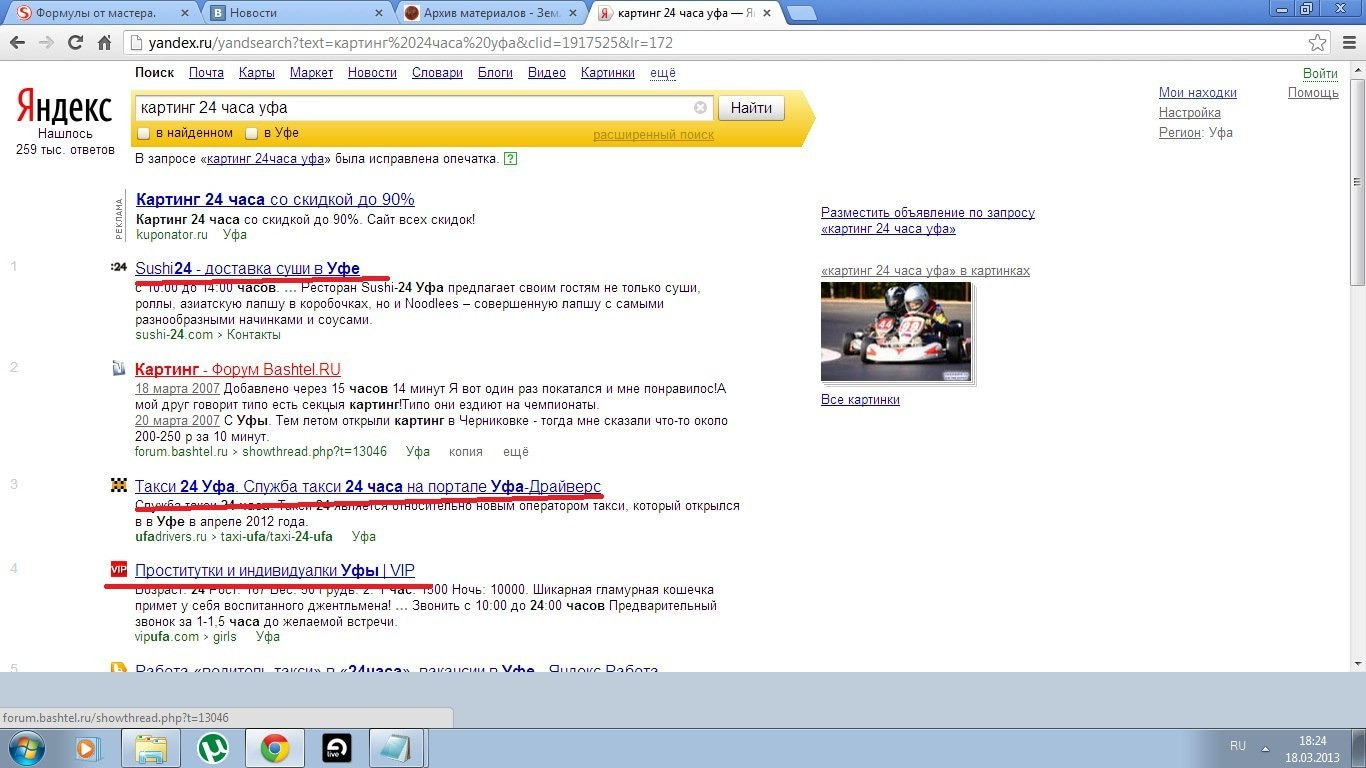Switch to Yandex 'Картинки' search
Screen dimensions: 1366x768
(608, 73)
